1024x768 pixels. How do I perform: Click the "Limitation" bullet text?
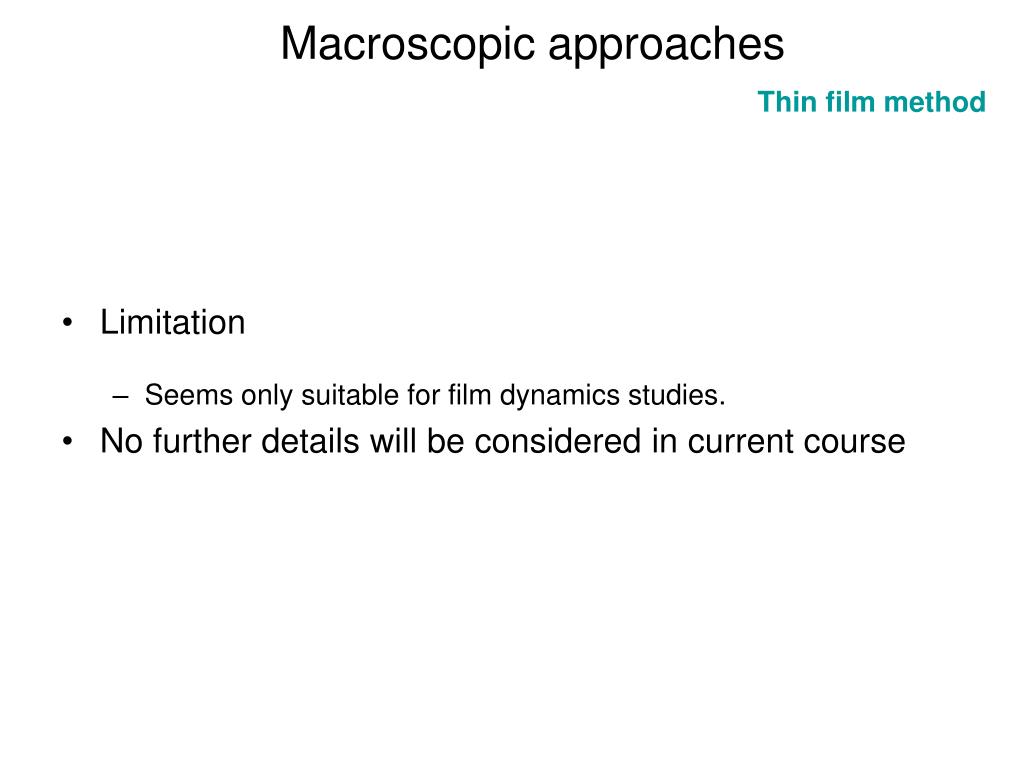click(172, 322)
